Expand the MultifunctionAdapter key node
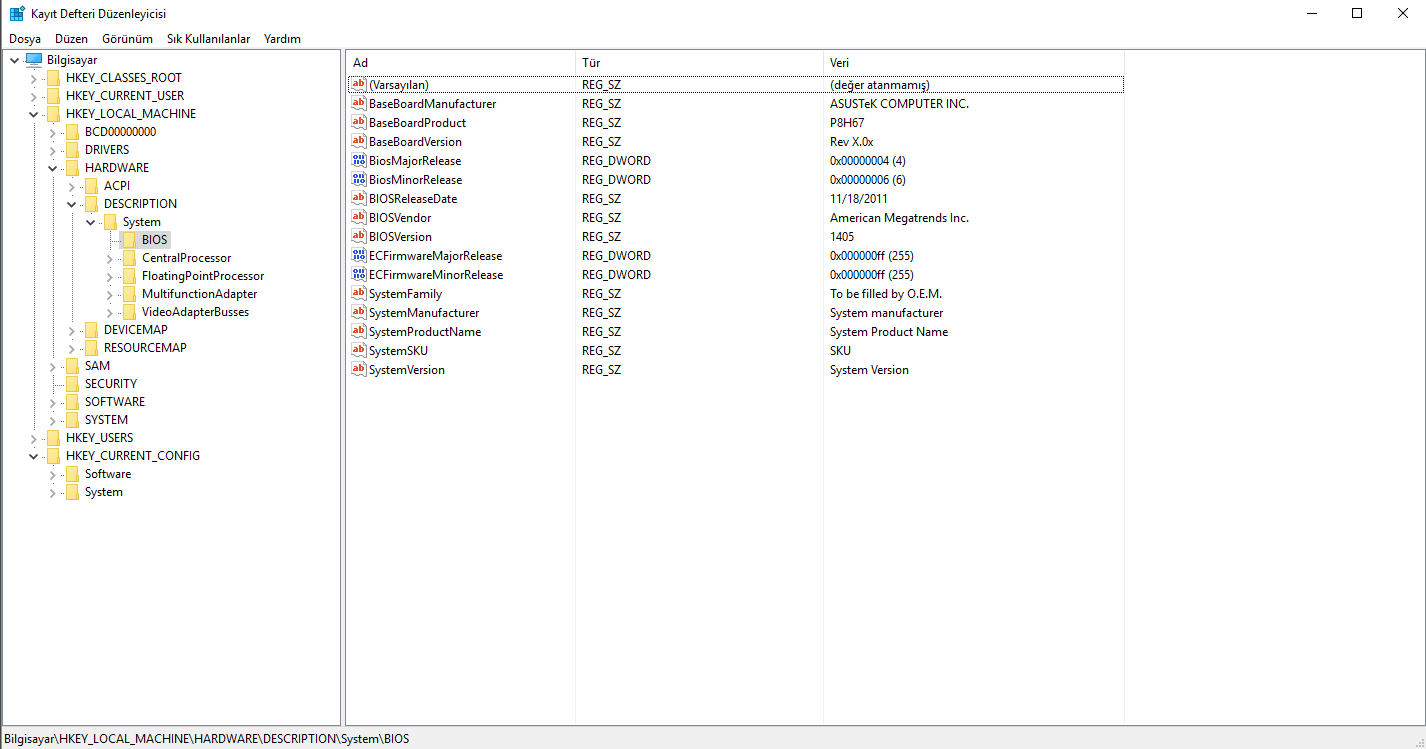Image resolution: width=1426 pixels, height=749 pixels. click(x=110, y=294)
